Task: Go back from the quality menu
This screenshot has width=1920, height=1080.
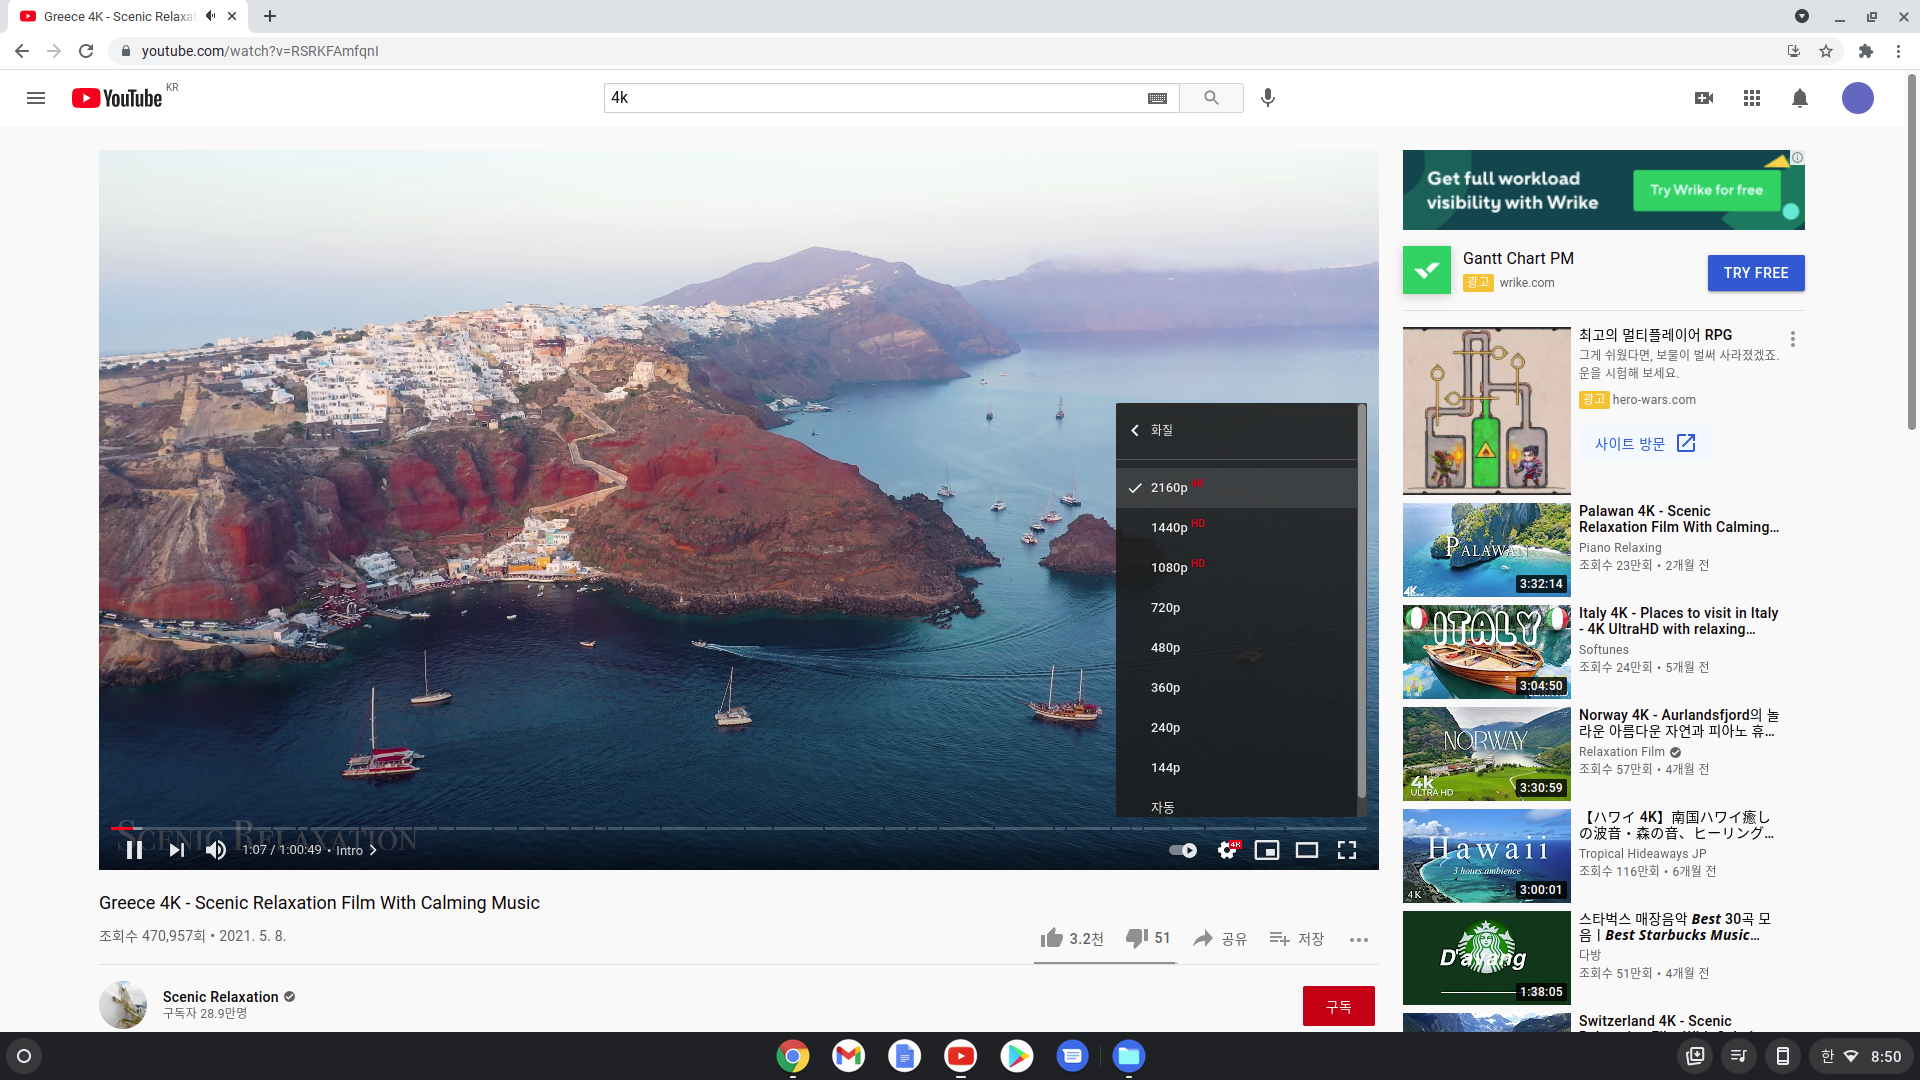Action: [x=1135, y=430]
